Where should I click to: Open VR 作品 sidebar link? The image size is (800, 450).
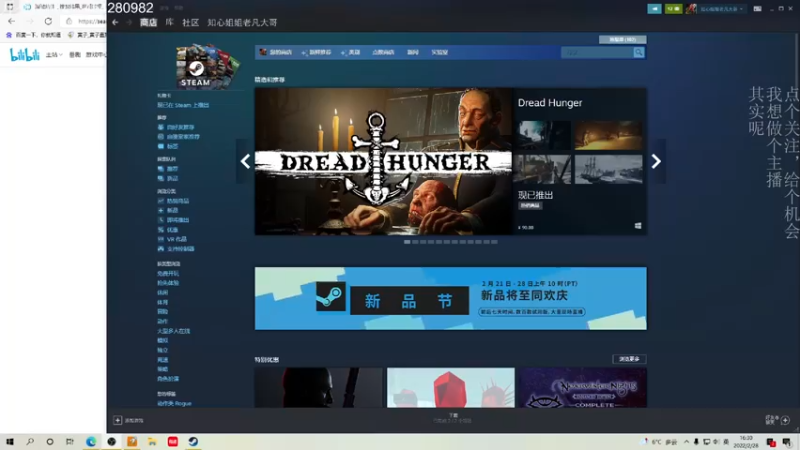pyautogui.click(x=172, y=239)
